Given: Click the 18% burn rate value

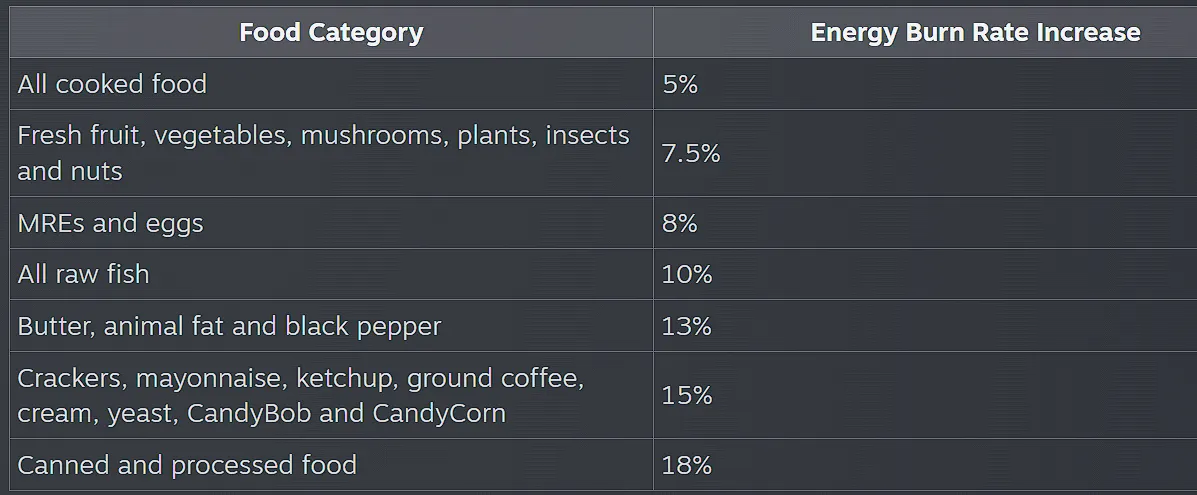Looking at the screenshot, I should click(x=687, y=465).
